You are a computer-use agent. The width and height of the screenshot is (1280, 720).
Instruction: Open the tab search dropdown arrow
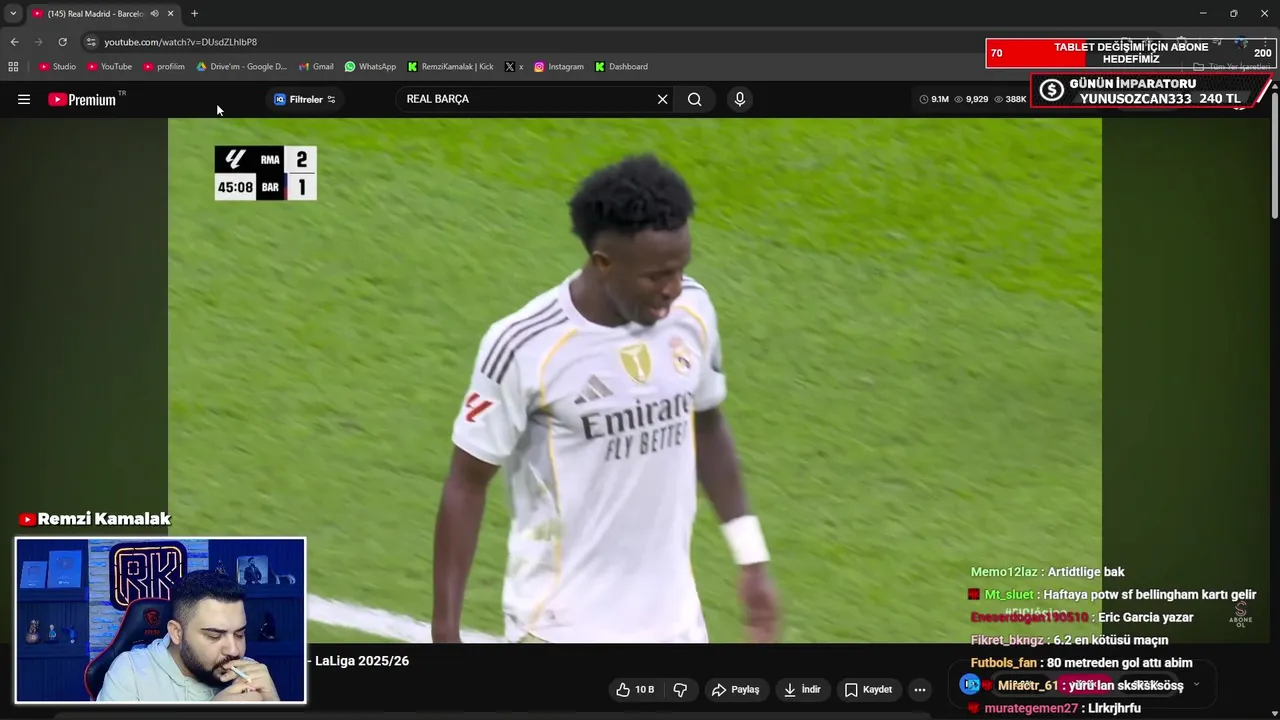tap(13, 13)
